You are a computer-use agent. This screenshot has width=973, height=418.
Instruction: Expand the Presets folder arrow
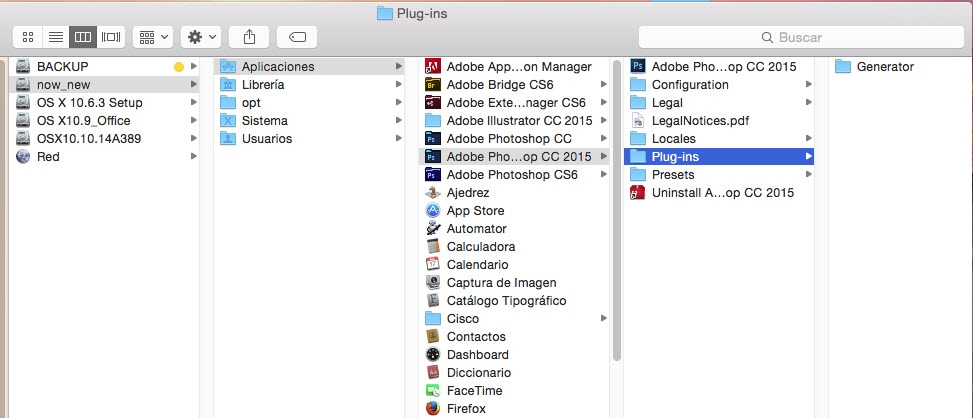[x=809, y=174]
